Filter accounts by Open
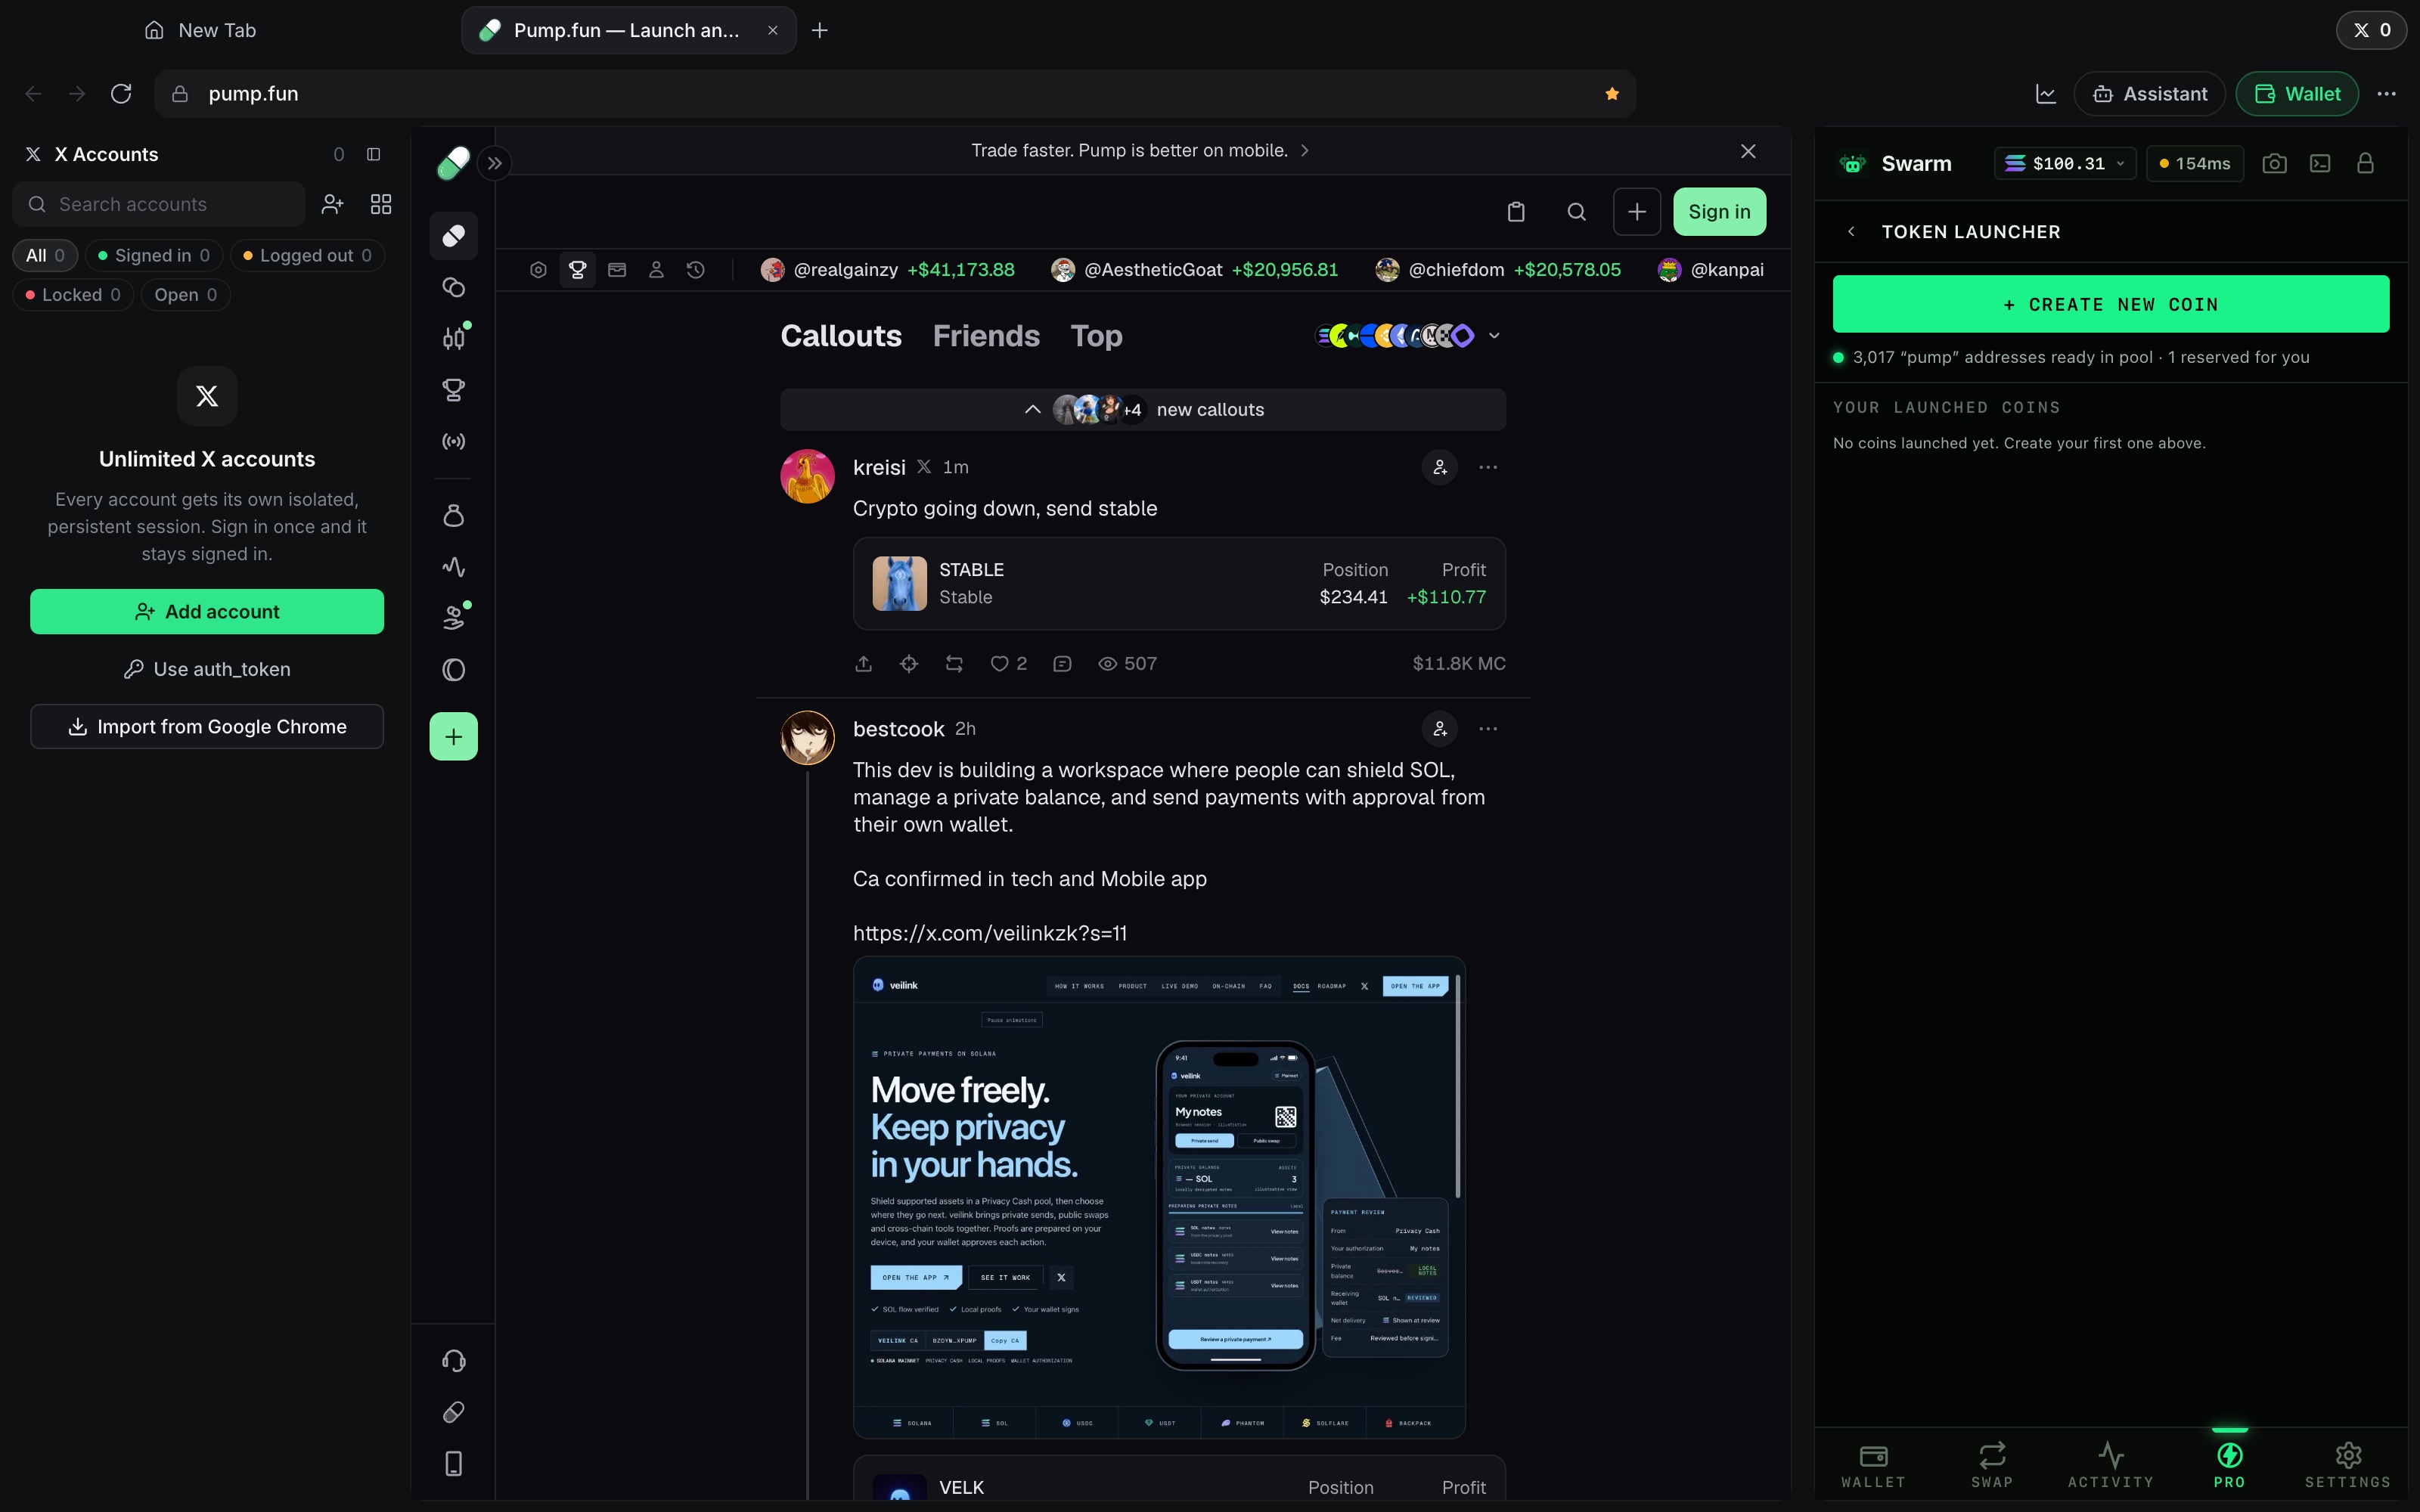The height and width of the screenshot is (1512, 2420). point(186,295)
